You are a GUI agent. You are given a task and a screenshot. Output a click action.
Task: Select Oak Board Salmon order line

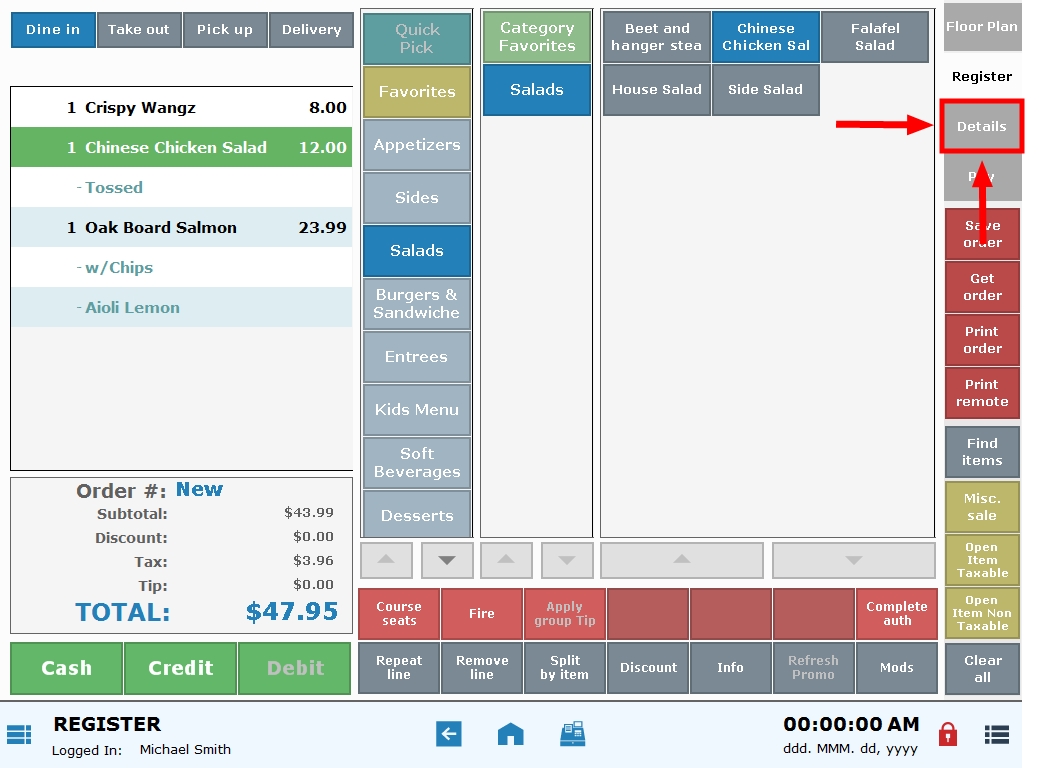click(182, 227)
